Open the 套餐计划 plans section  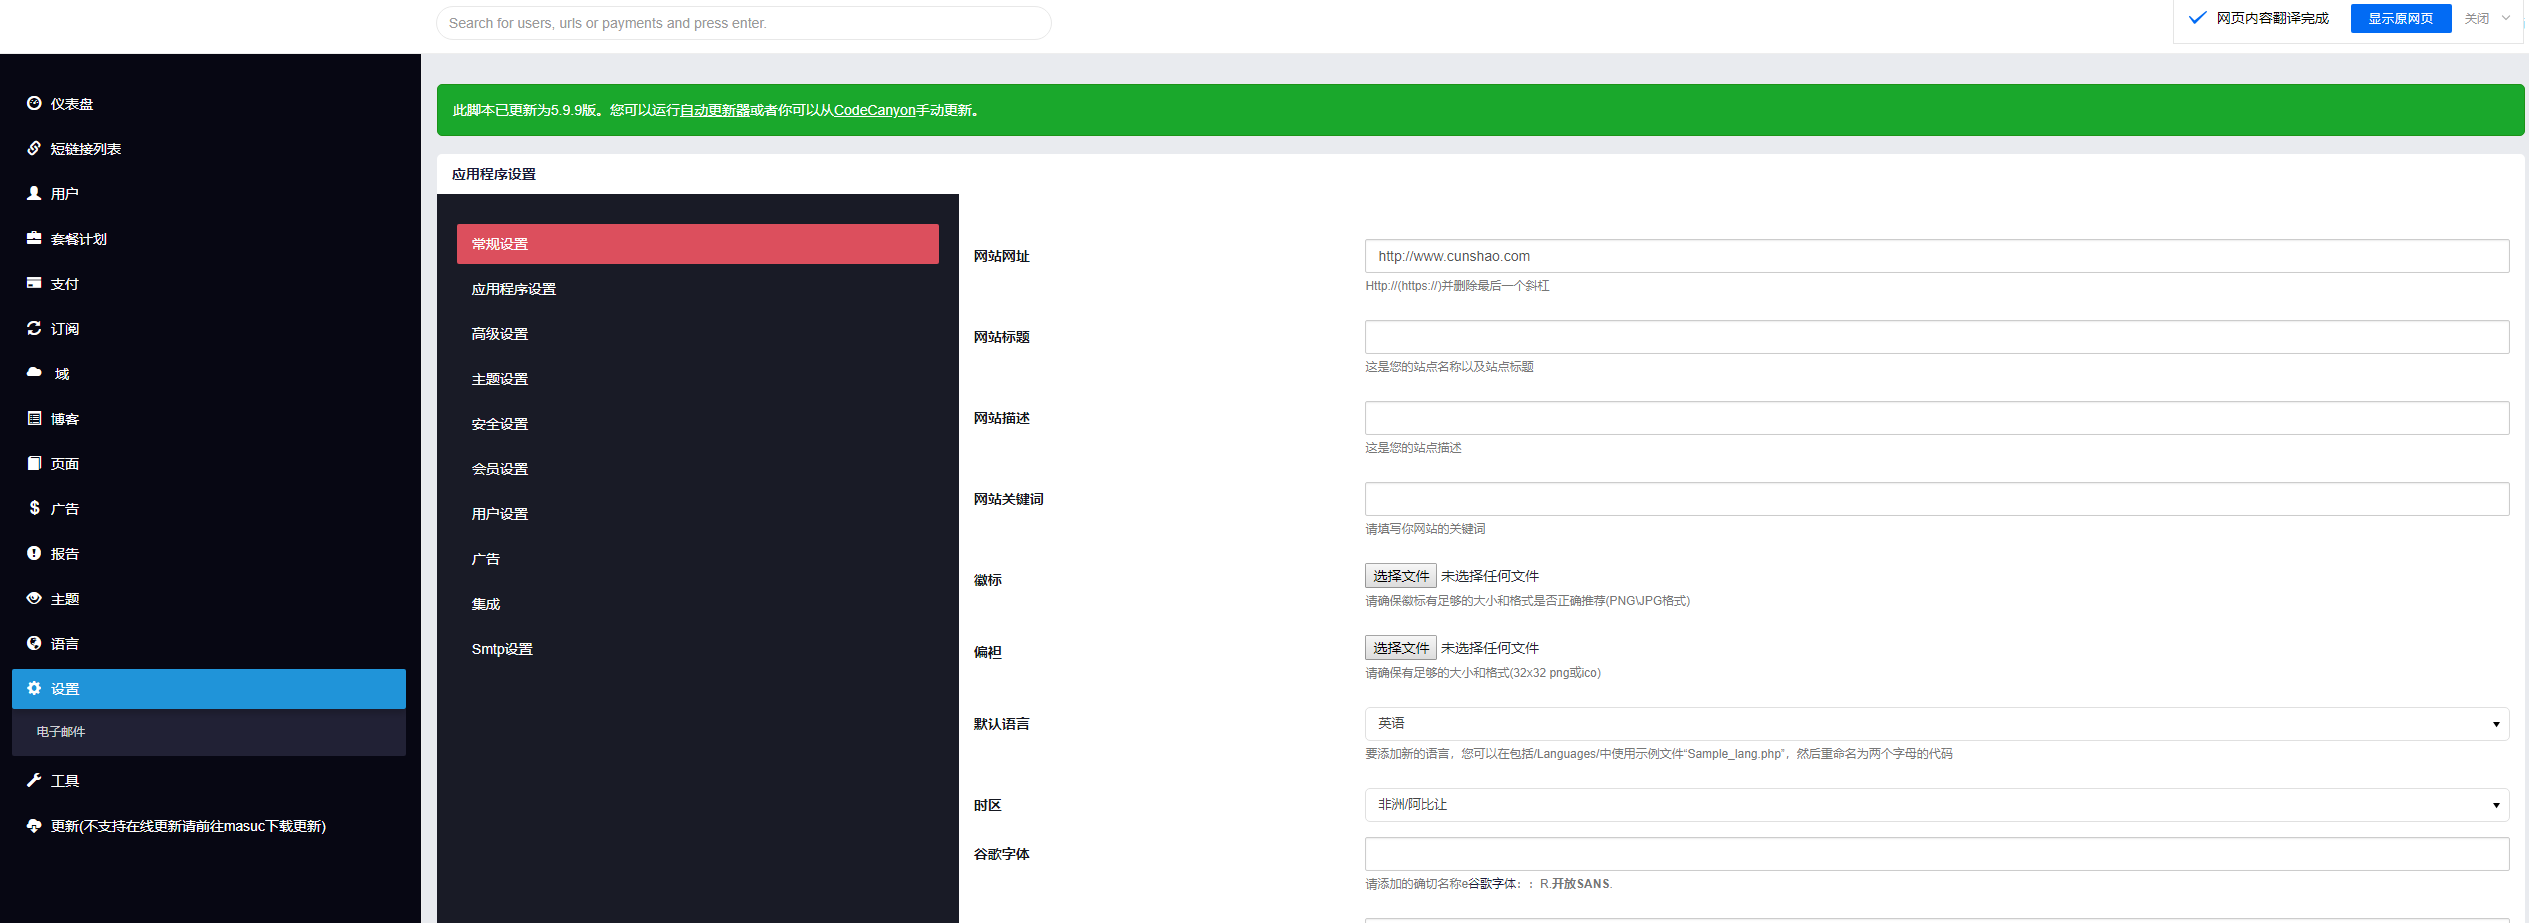78,238
